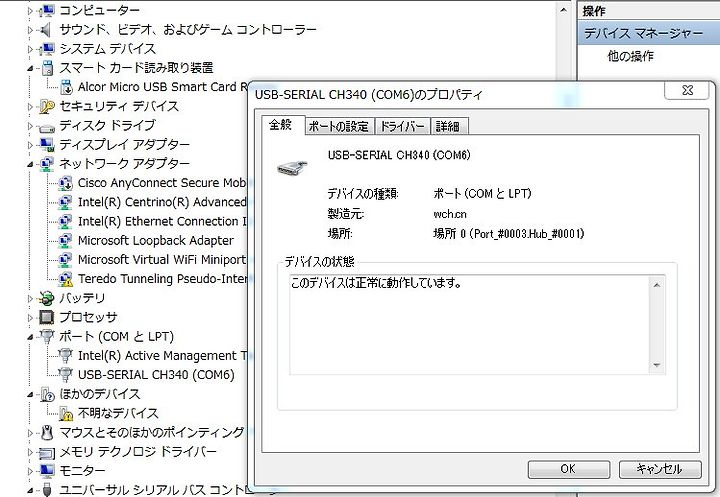Expand the ディスク ドライブ node
This screenshot has height=497, width=720.
pos(31,126)
